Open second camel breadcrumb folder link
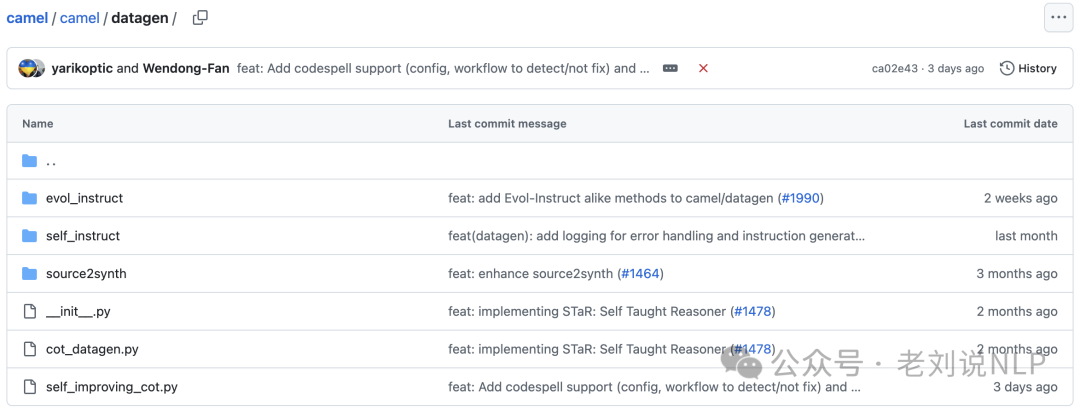 (x=80, y=19)
